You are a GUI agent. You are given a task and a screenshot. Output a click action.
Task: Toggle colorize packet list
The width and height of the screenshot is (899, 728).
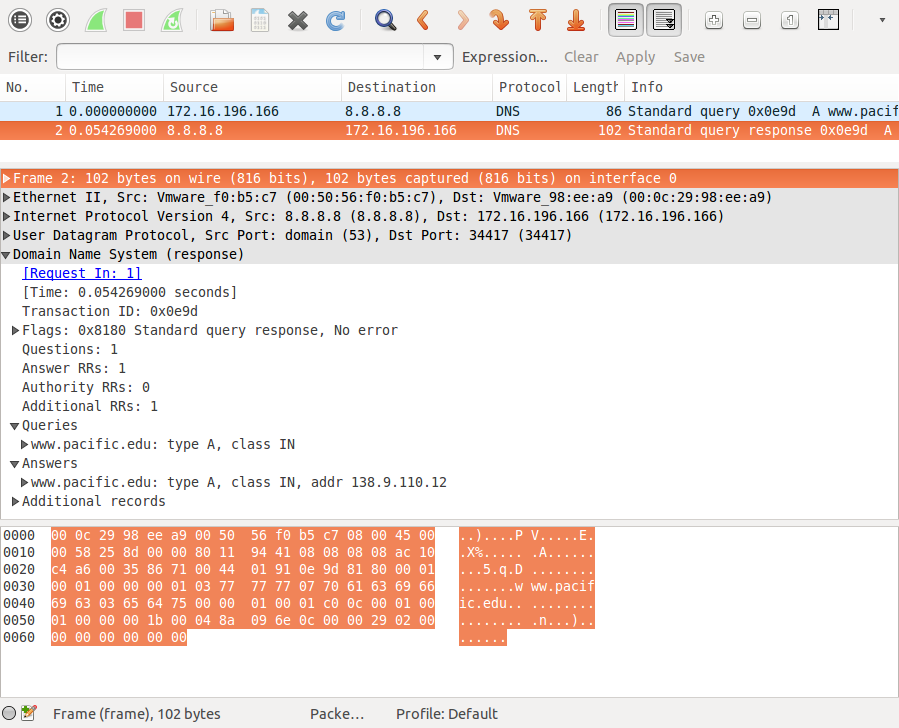[625, 20]
